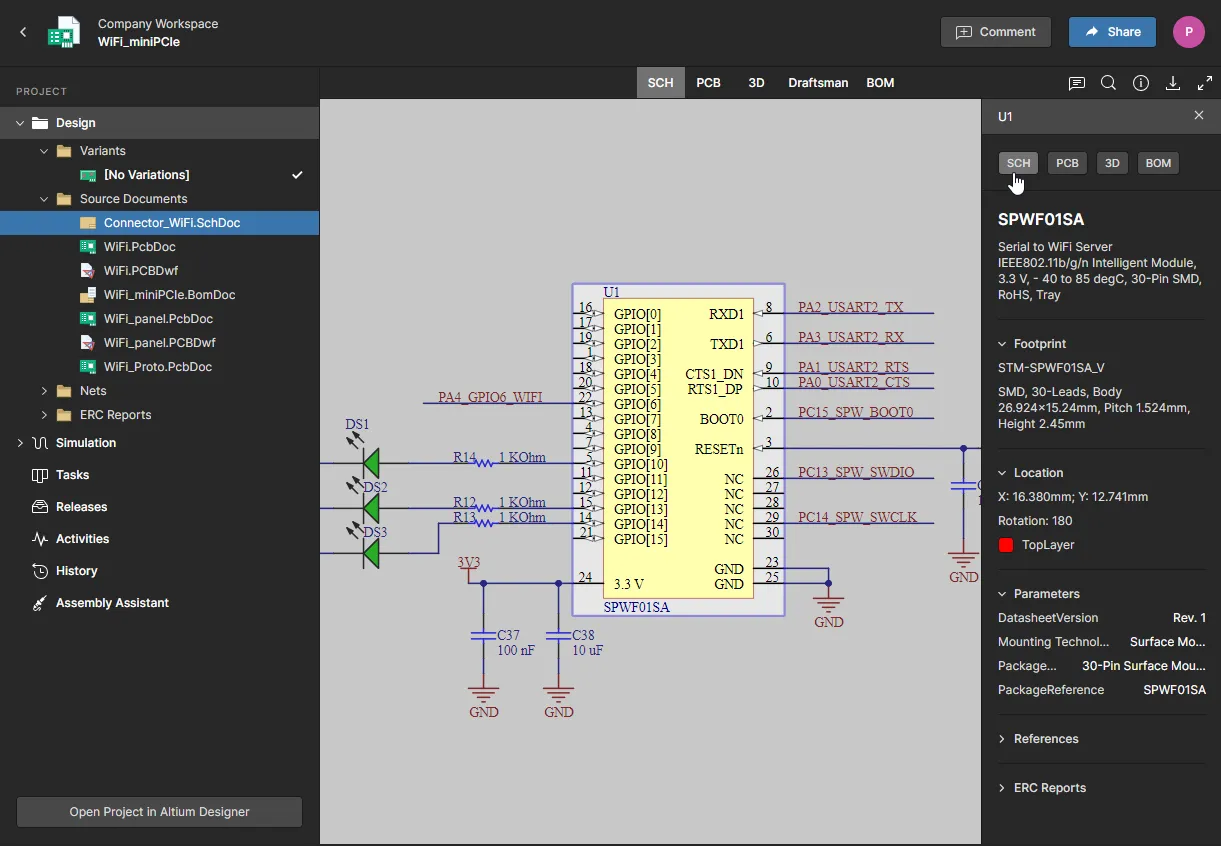This screenshot has height=846, width=1221.
Task: Select the [No Variations] variant
Action: point(147,175)
